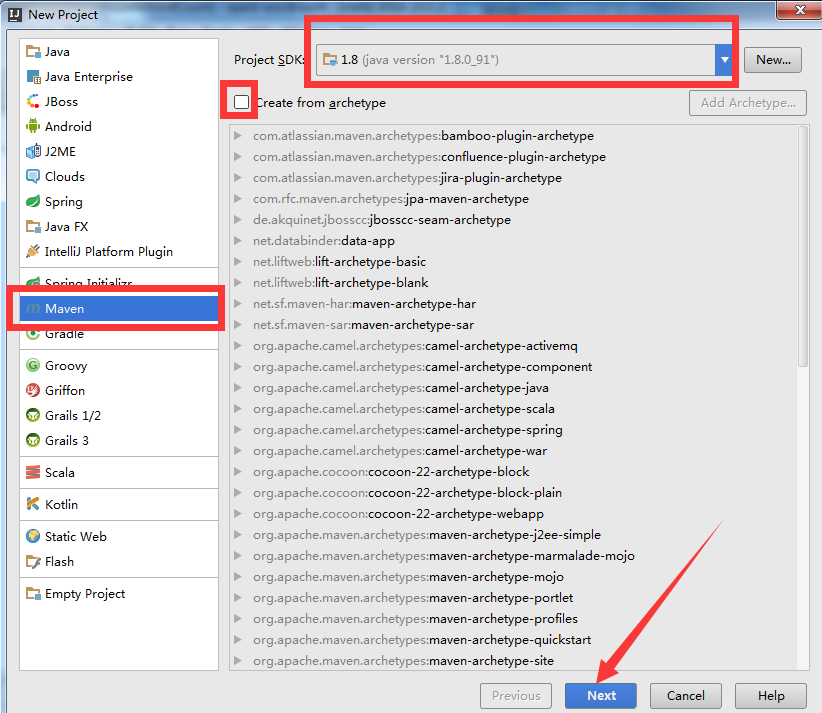The height and width of the screenshot is (713, 822).
Task: Click the Flash icon
Action: click(x=33, y=561)
